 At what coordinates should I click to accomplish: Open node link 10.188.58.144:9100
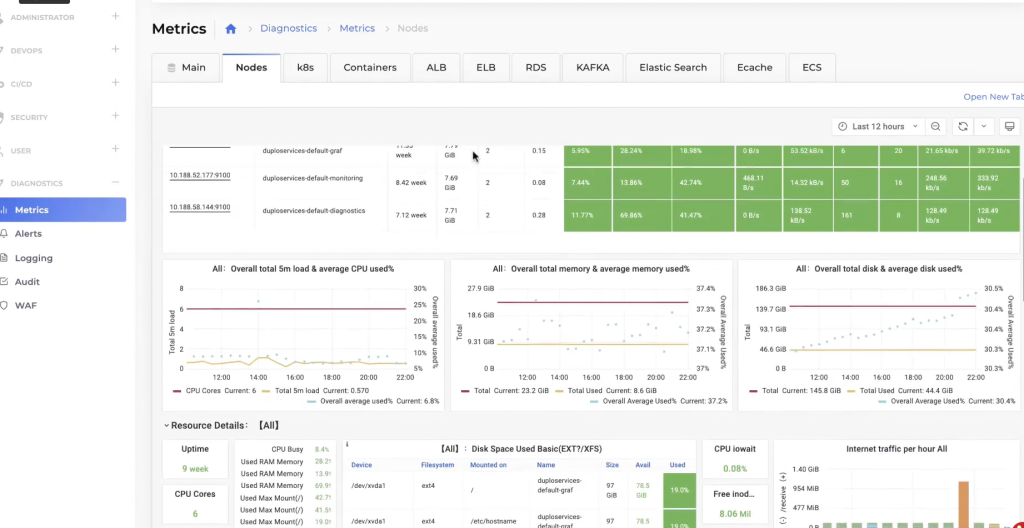(x=199, y=207)
